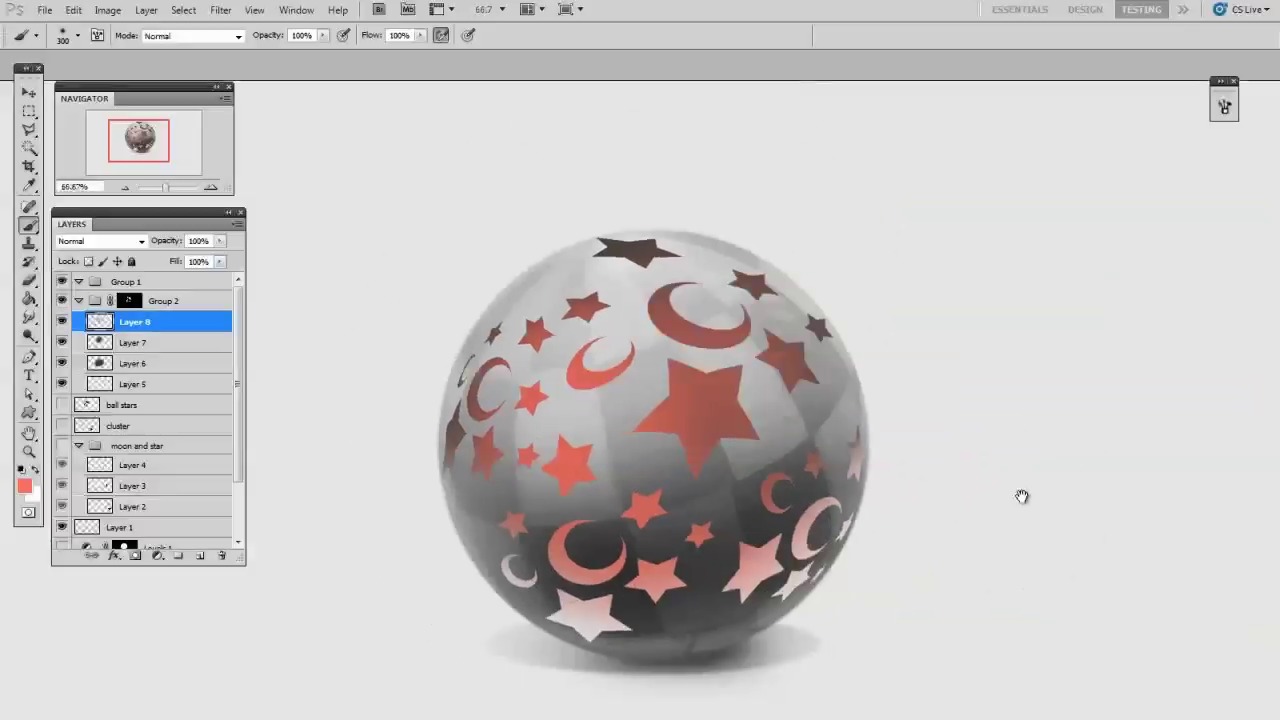
Task: Select the Brush tool in toolbox
Action: (x=29, y=225)
